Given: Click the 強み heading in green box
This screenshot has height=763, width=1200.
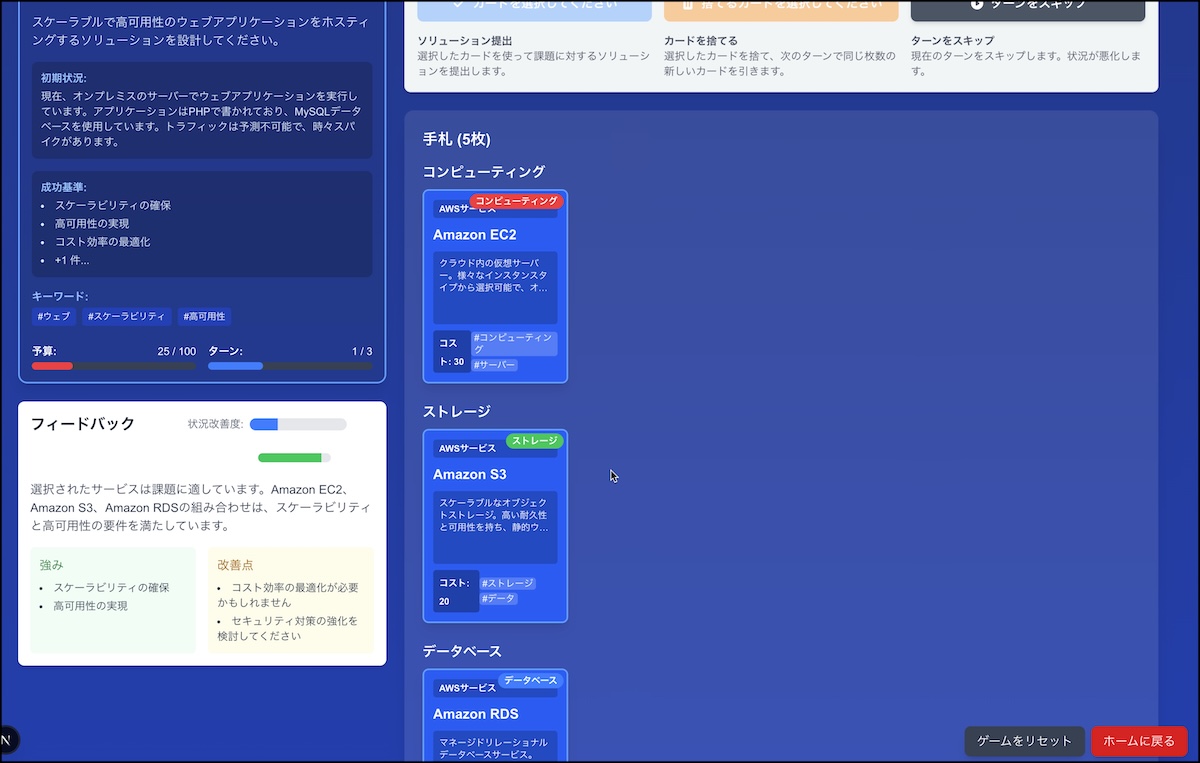Looking at the screenshot, I should 51,565.
